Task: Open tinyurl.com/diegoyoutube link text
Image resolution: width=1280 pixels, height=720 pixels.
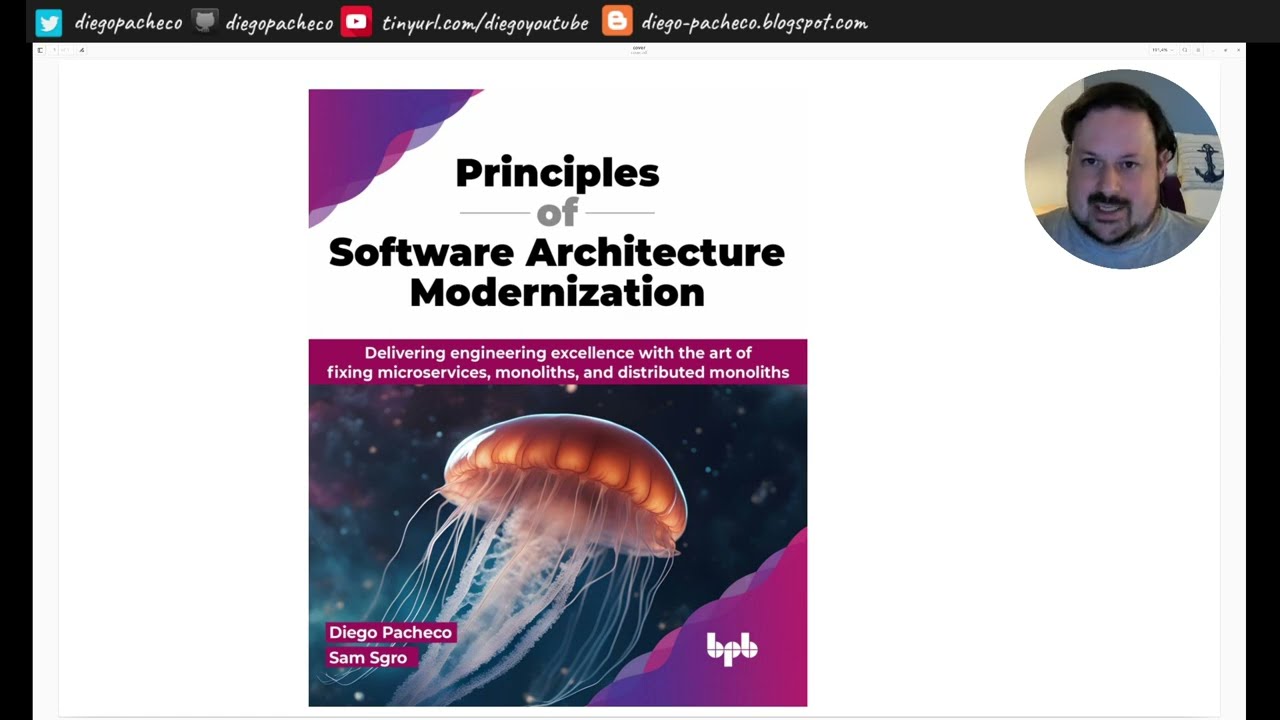Action: point(485,23)
